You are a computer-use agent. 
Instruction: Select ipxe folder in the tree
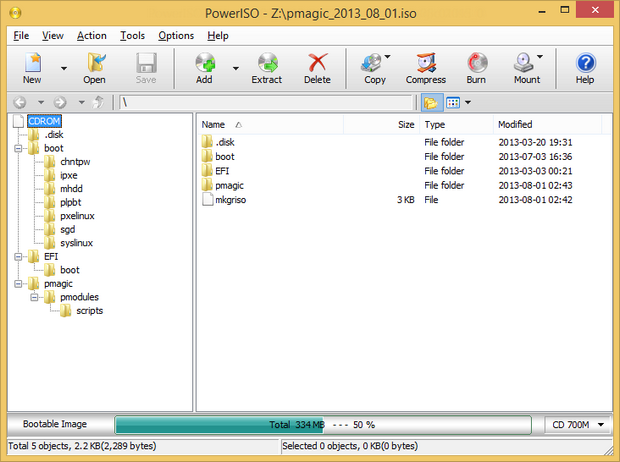pos(69,175)
